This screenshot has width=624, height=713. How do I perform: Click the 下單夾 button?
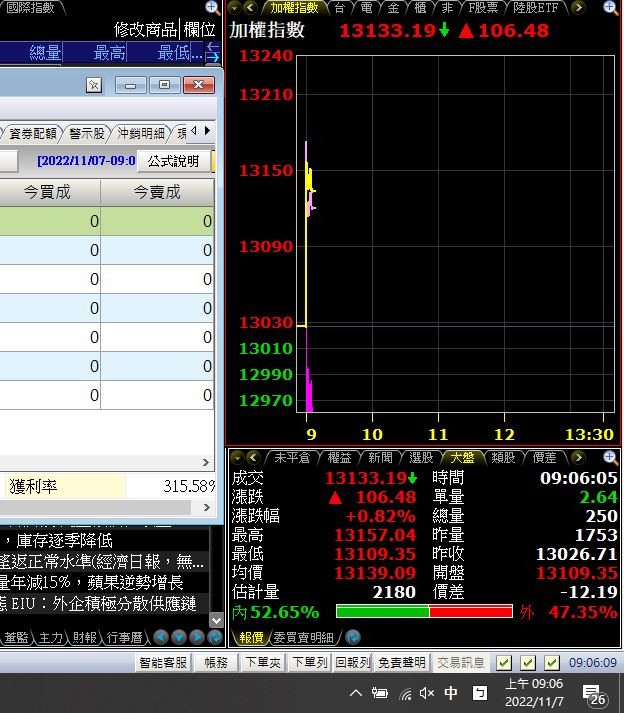pos(263,663)
